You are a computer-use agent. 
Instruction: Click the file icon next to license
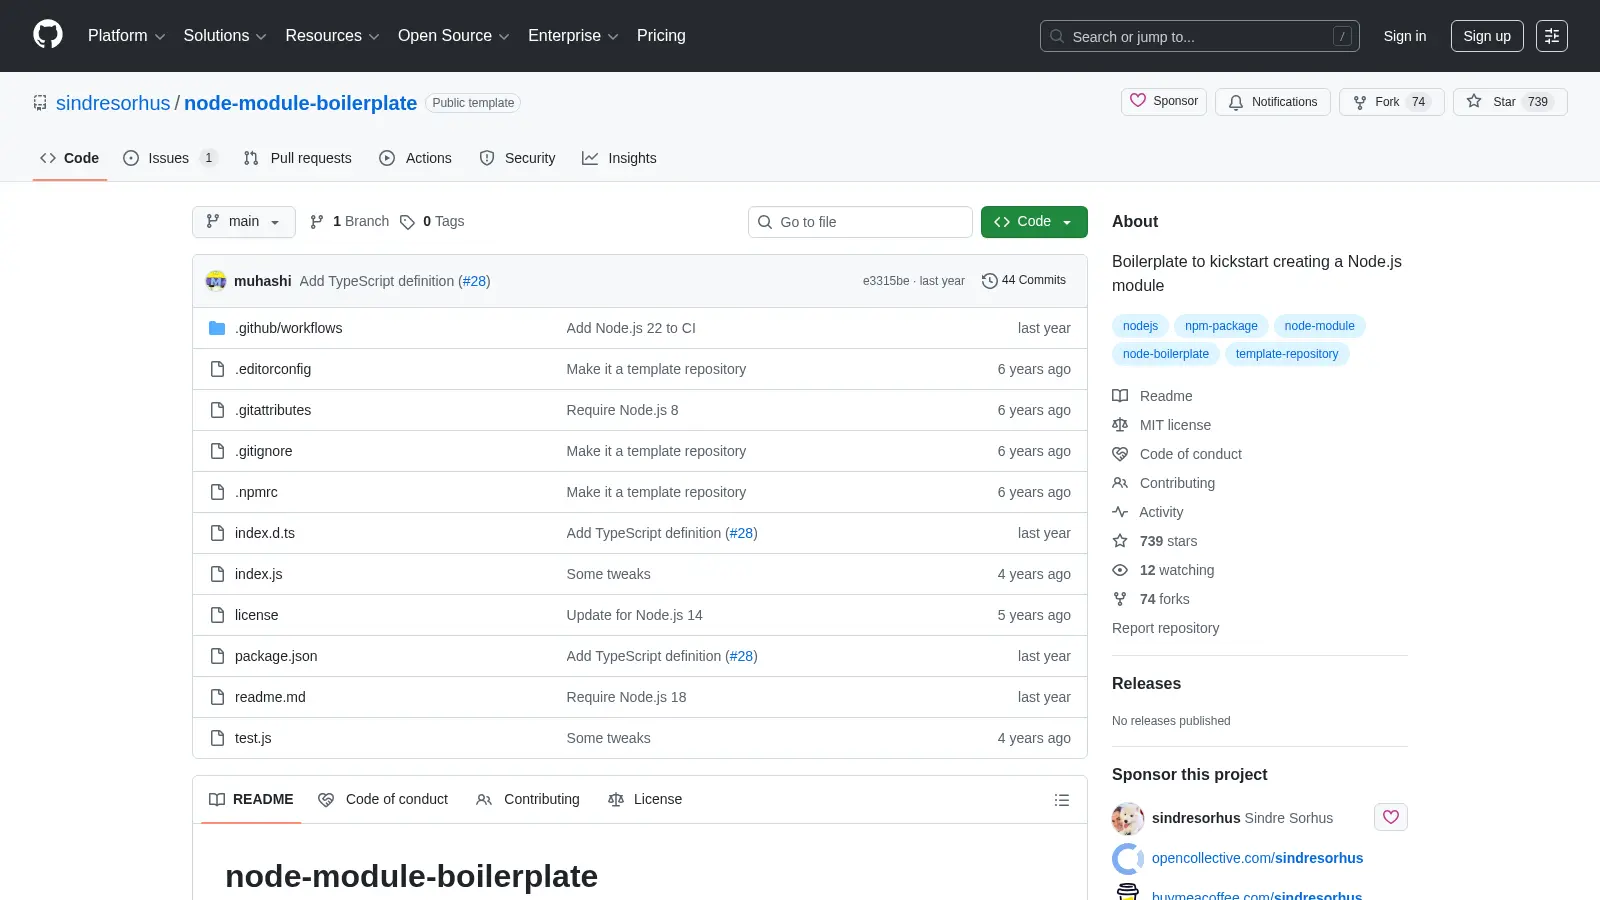tap(217, 615)
